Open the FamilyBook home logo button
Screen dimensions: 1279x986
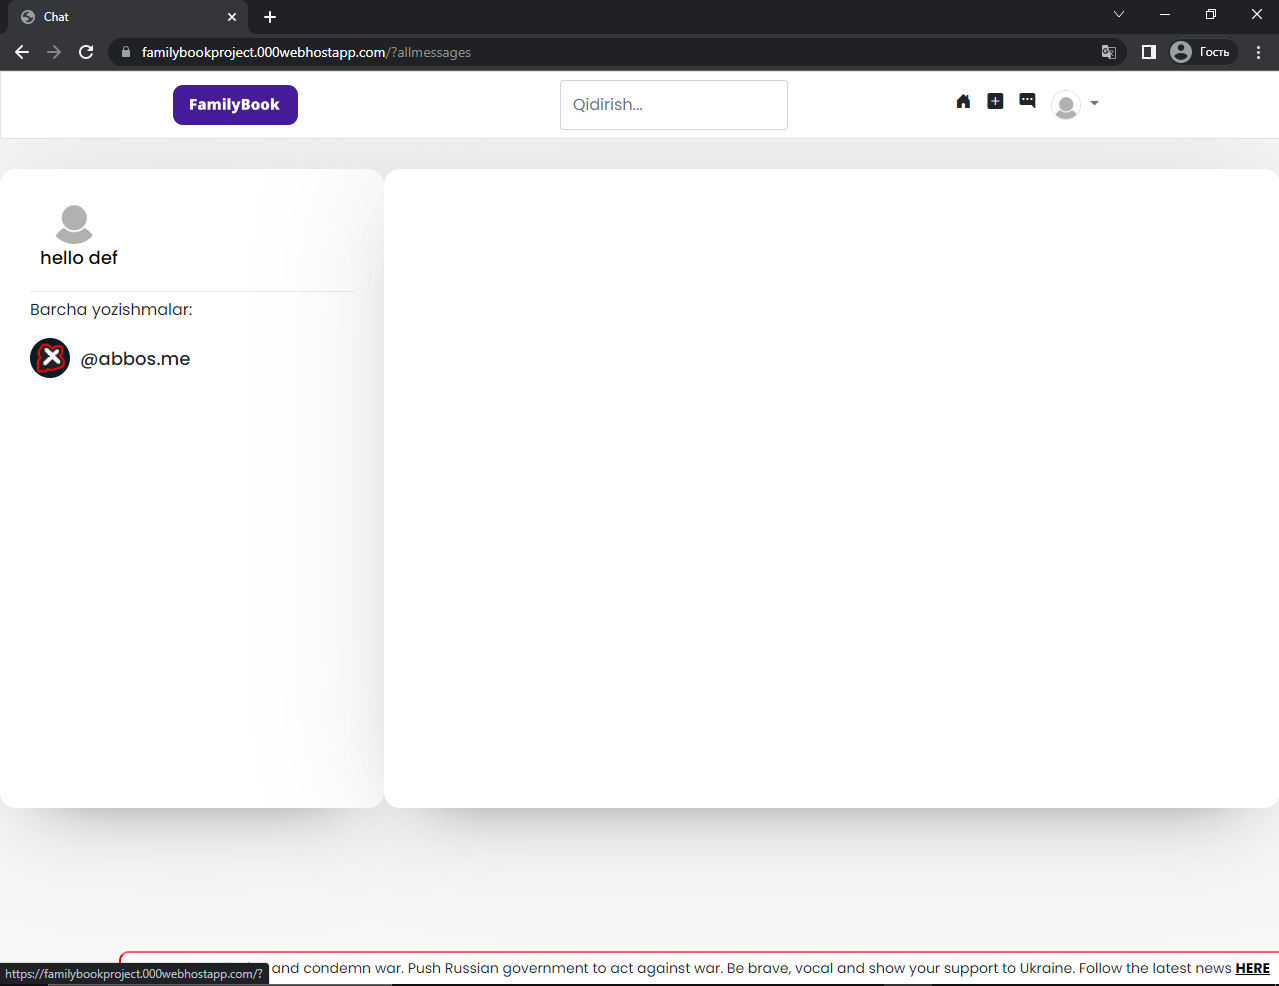235,105
